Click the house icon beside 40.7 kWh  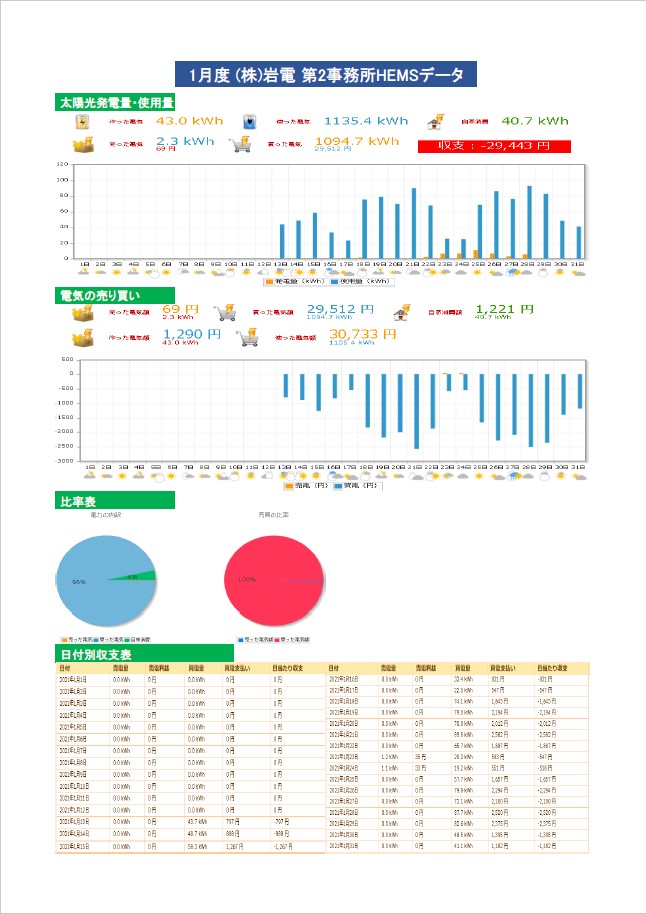[435, 122]
